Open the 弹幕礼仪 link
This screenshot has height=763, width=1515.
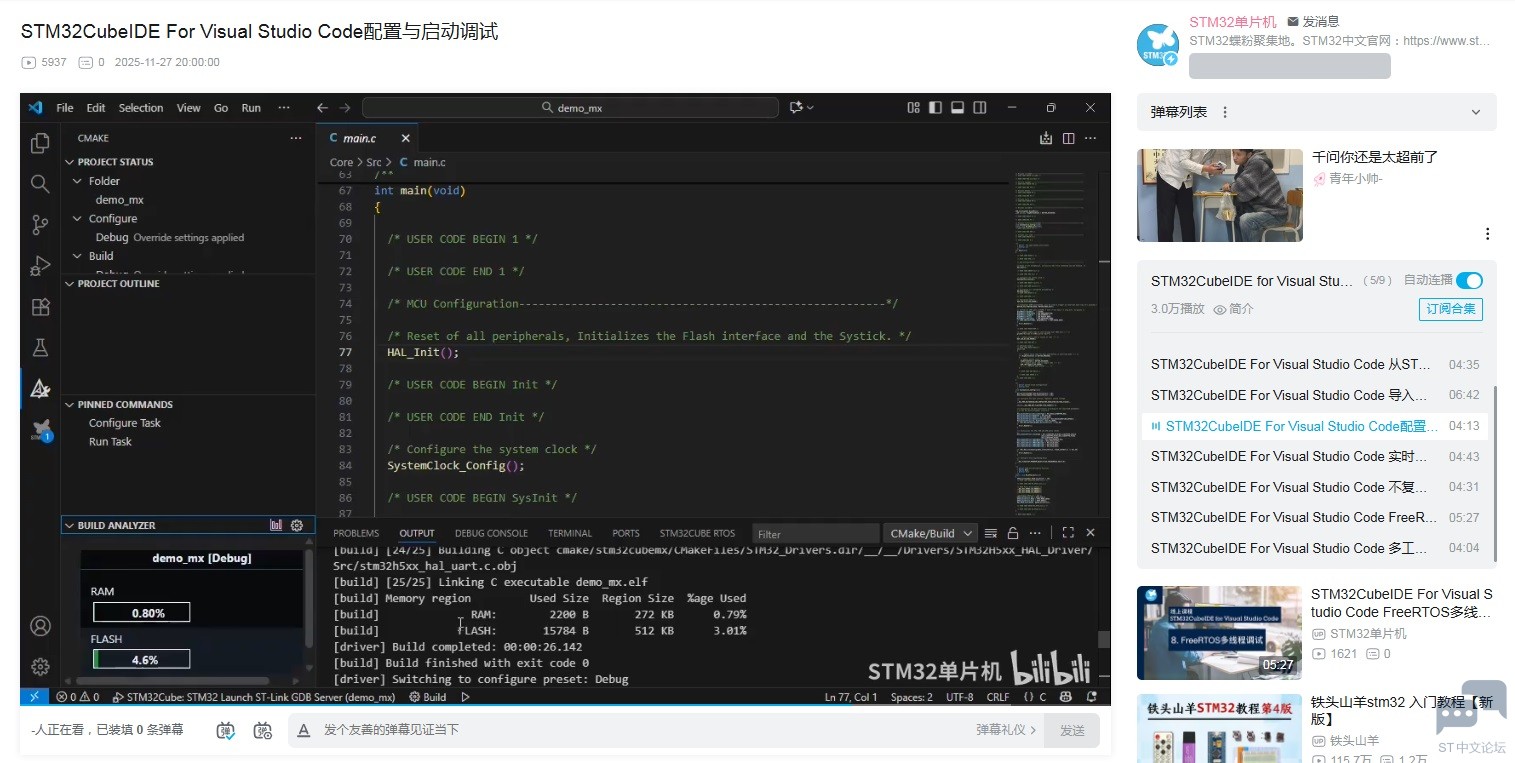[x=1007, y=730]
